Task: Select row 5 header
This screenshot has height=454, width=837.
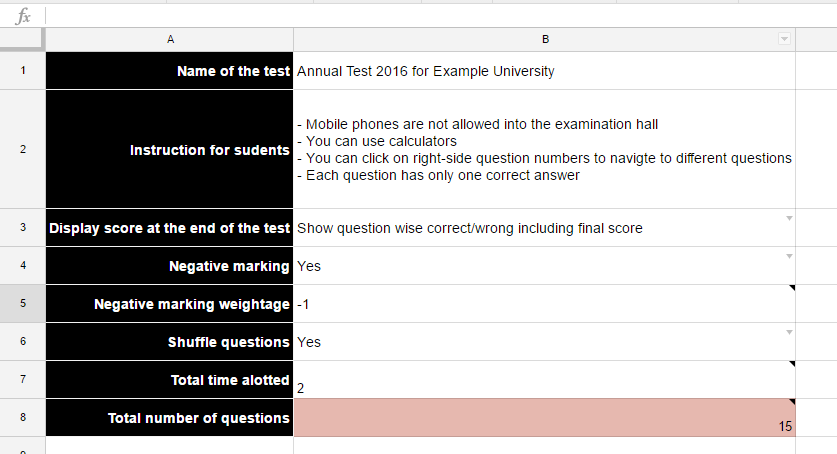Action: click(x=23, y=304)
